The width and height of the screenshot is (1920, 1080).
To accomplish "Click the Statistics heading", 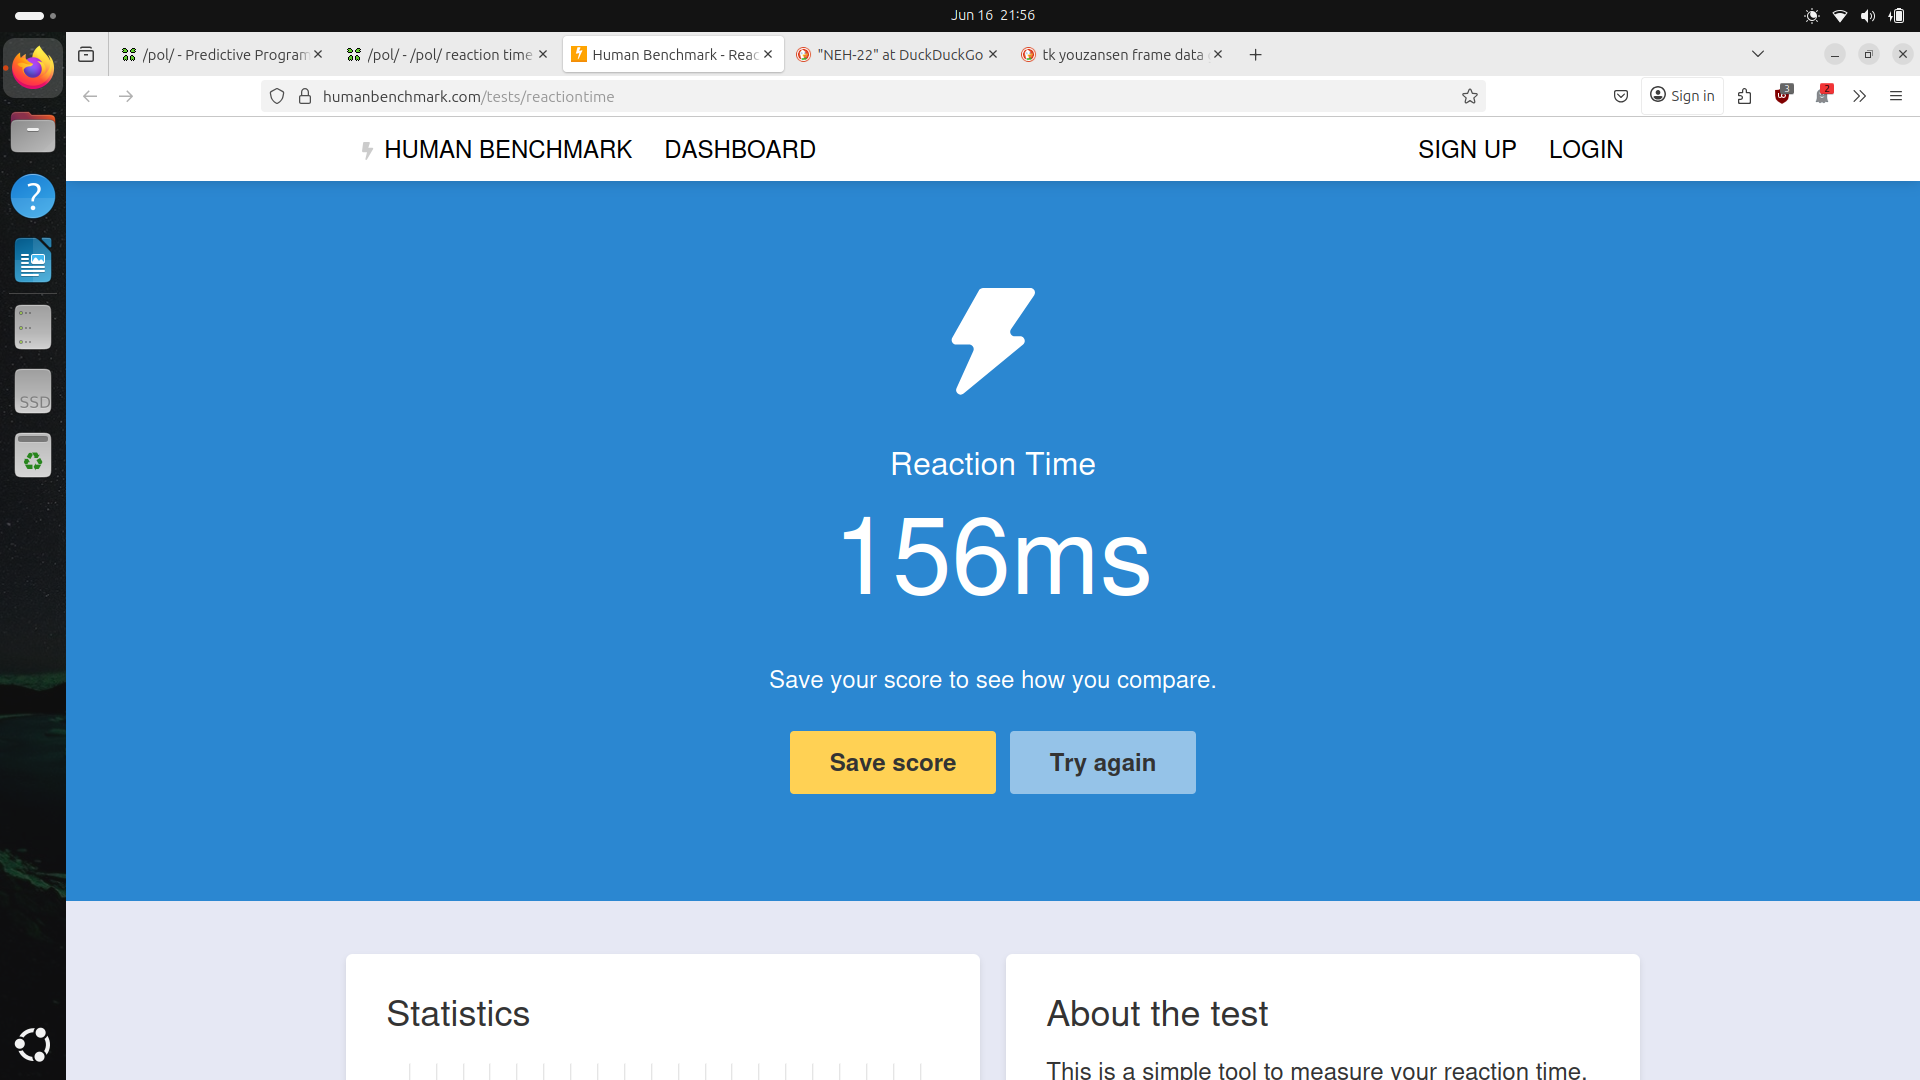I will coord(458,1013).
